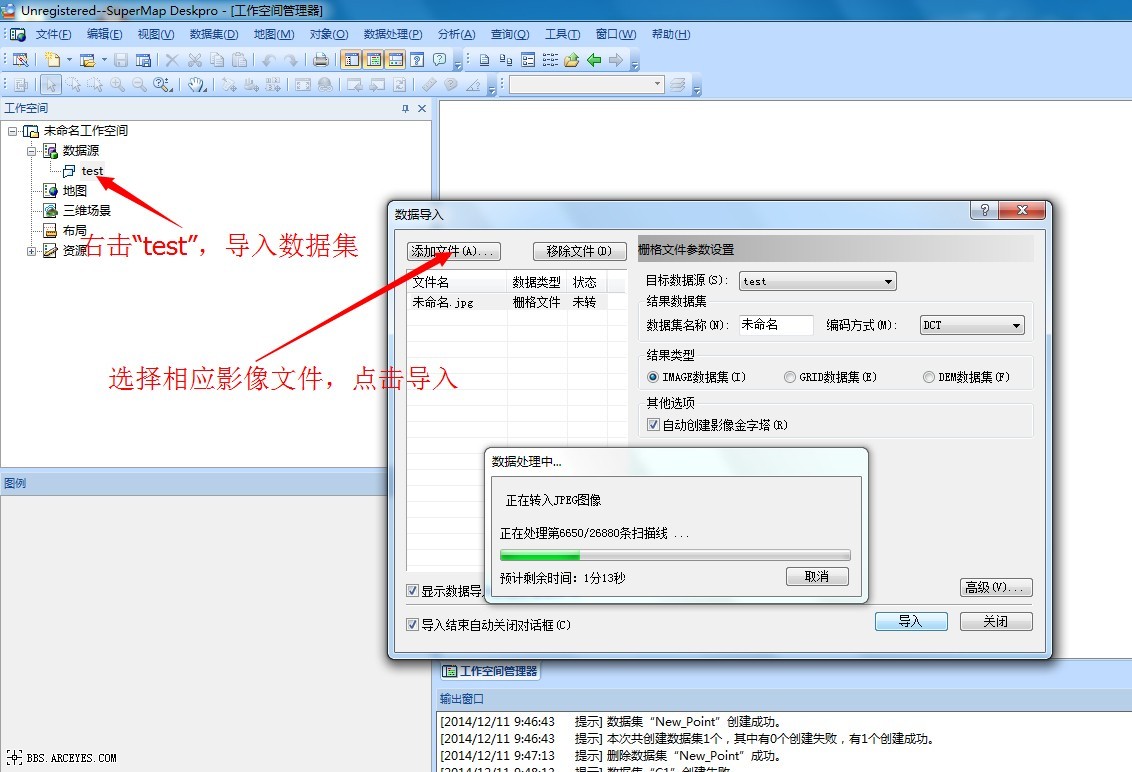Toggle the workspace manager panel icon
Screen dimensions: 1132x772
click(352, 60)
